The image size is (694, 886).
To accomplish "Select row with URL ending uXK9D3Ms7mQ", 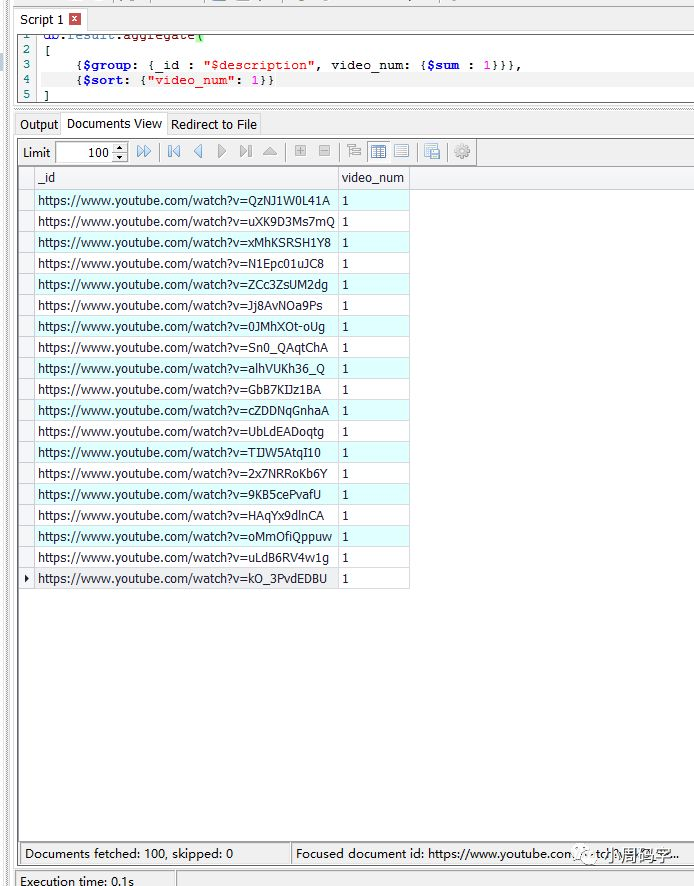I will click(x=186, y=222).
